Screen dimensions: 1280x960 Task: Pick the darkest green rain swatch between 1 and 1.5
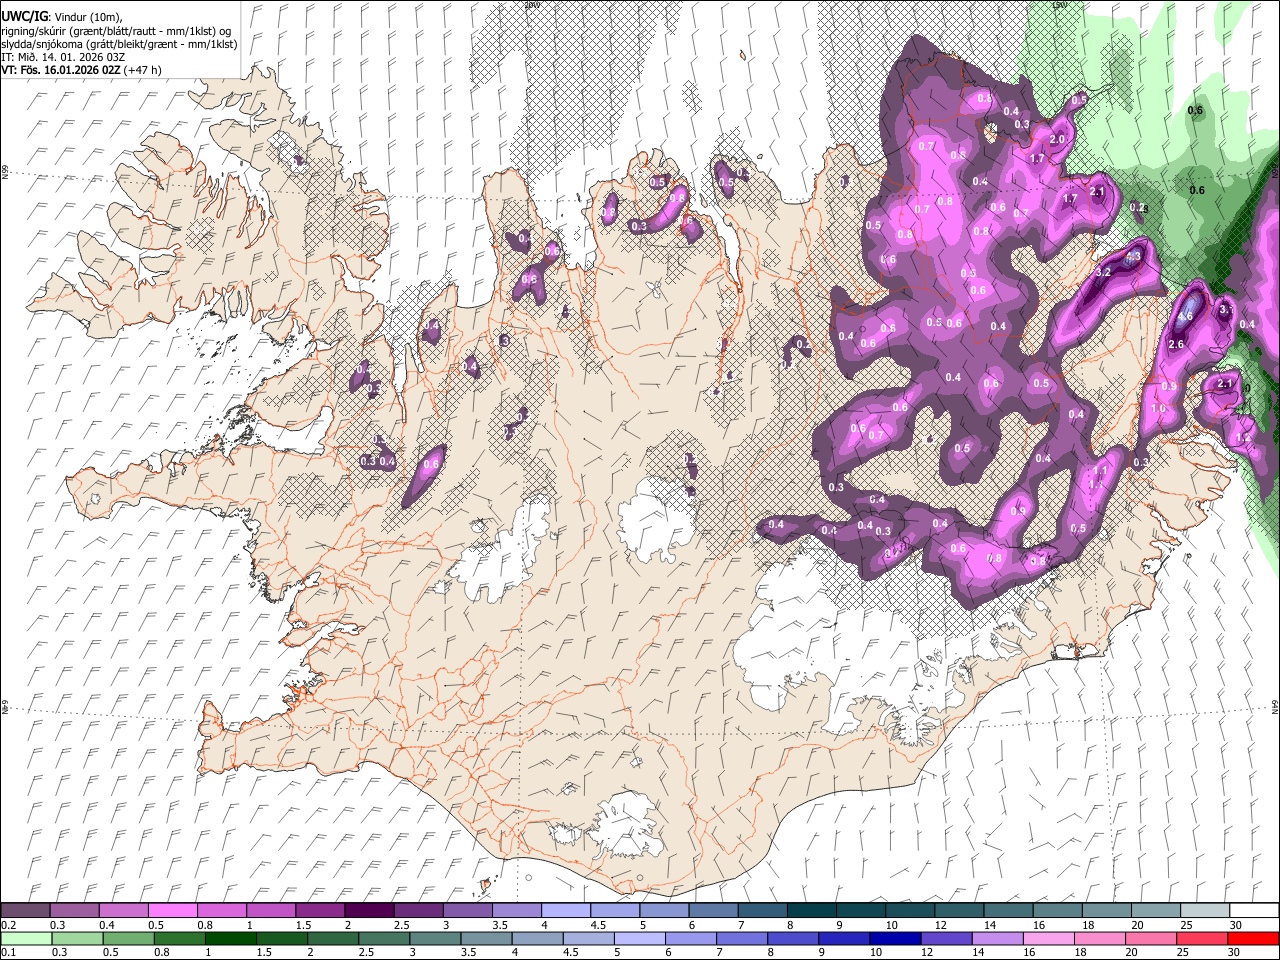[231, 938]
